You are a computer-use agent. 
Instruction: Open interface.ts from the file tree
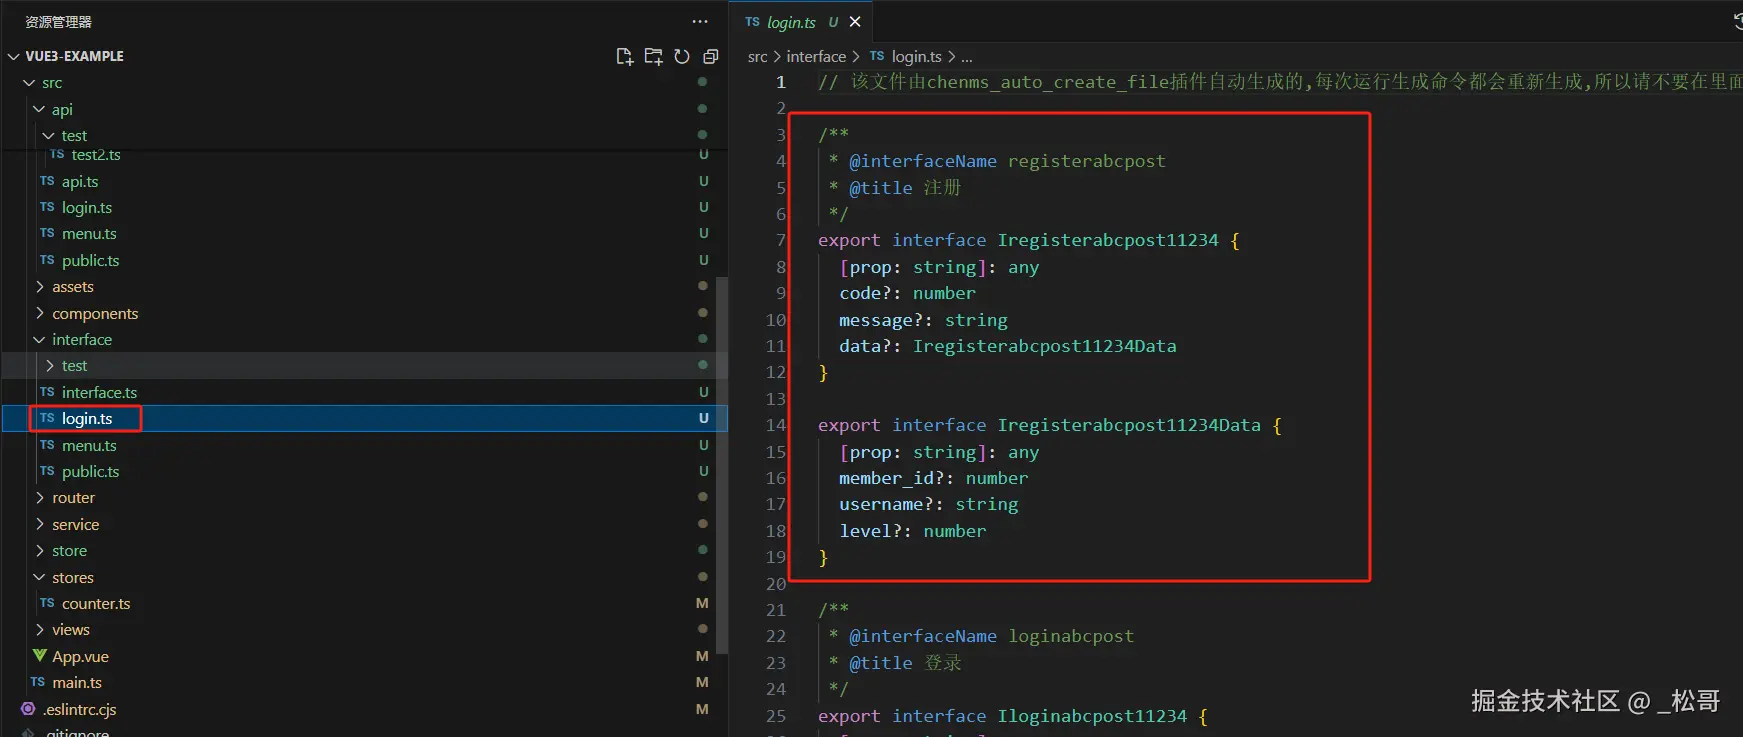99,393
